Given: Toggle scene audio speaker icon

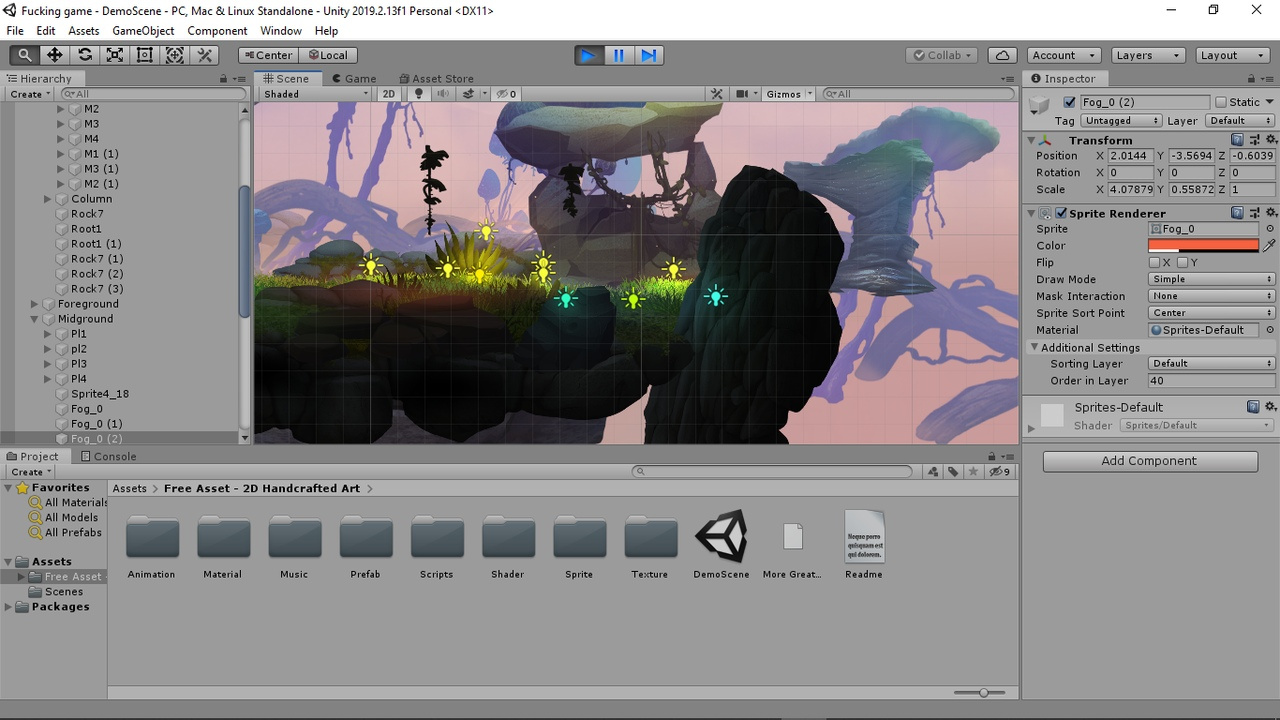Looking at the screenshot, I should point(443,94).
